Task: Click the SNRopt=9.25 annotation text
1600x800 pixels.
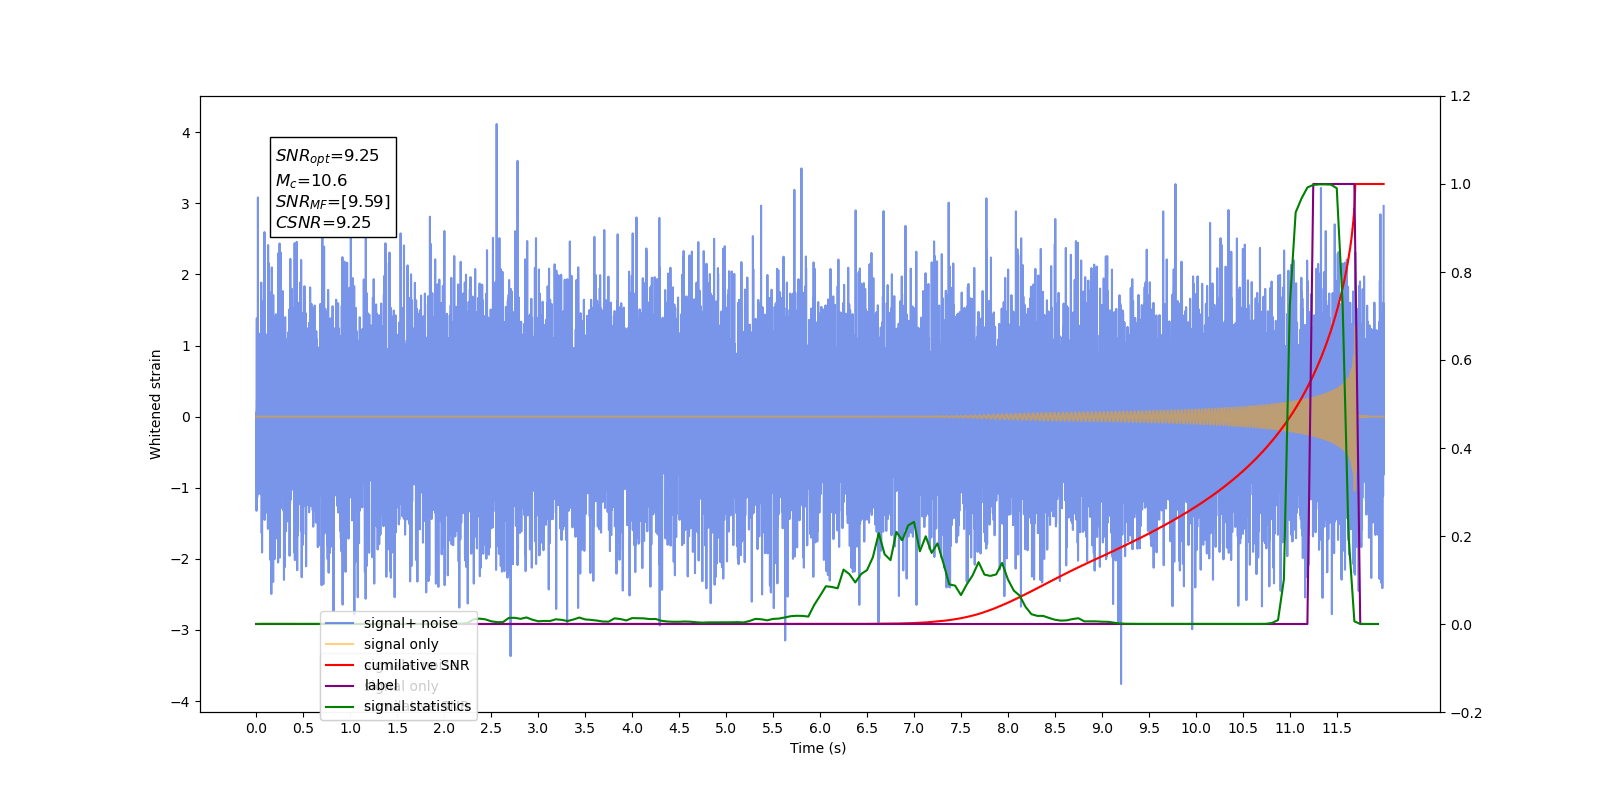Action: tap(327, 156)
